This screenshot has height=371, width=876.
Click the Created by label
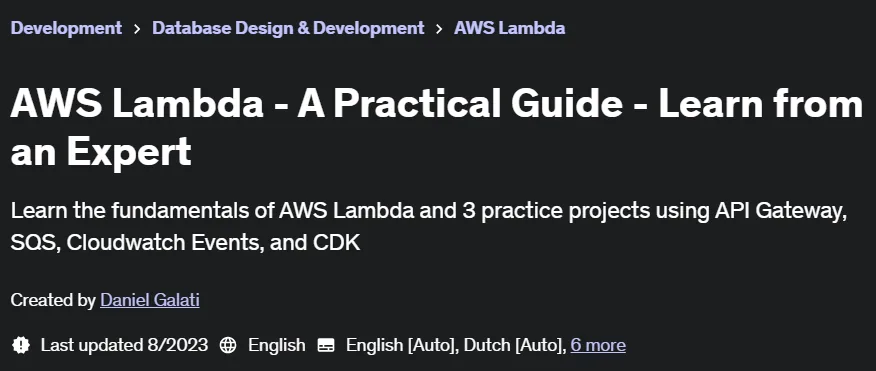53,300
